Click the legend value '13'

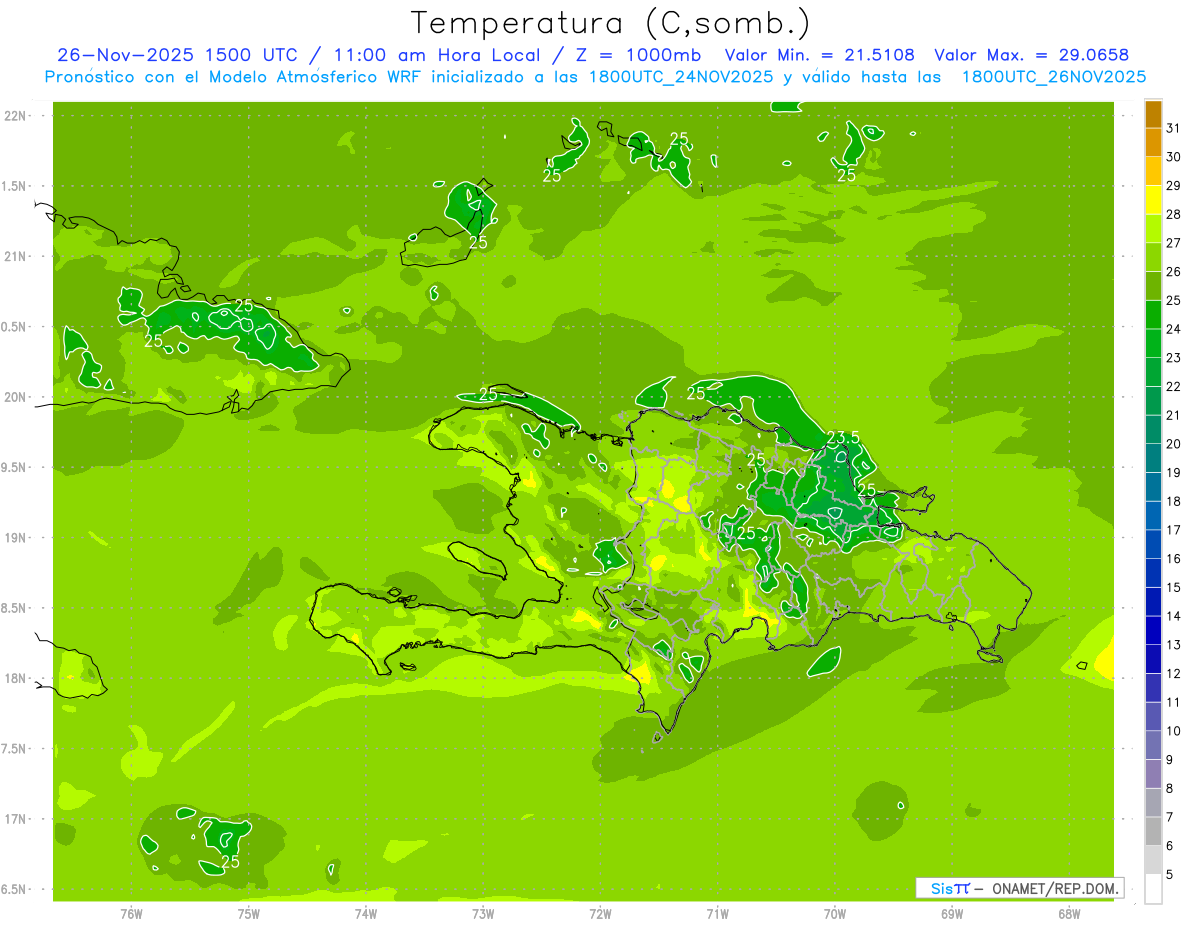pyautogui.click(x=1174, y=645)
